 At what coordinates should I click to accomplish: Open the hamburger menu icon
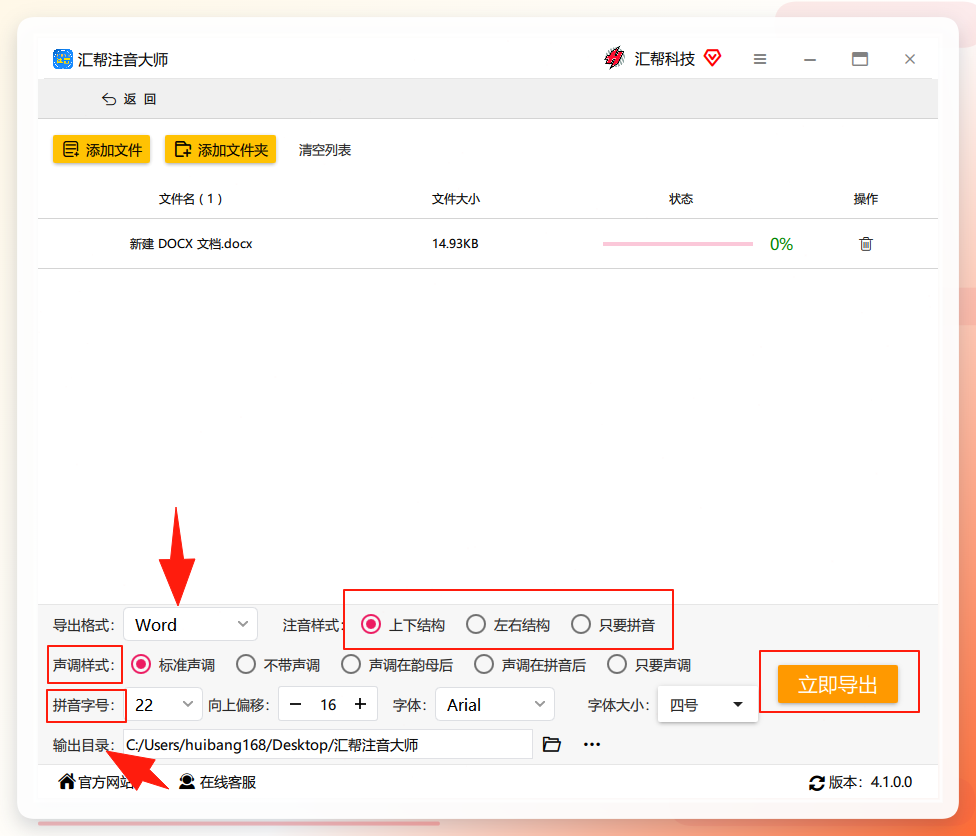point(759,59)
